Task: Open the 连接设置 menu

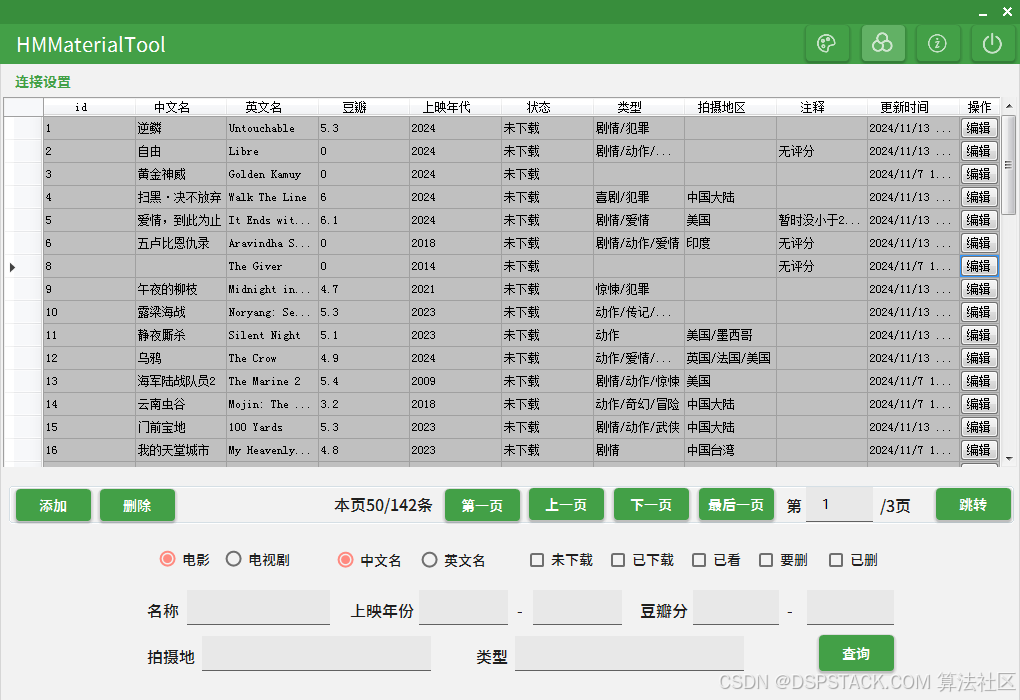Action: click(x=43, y=82)
